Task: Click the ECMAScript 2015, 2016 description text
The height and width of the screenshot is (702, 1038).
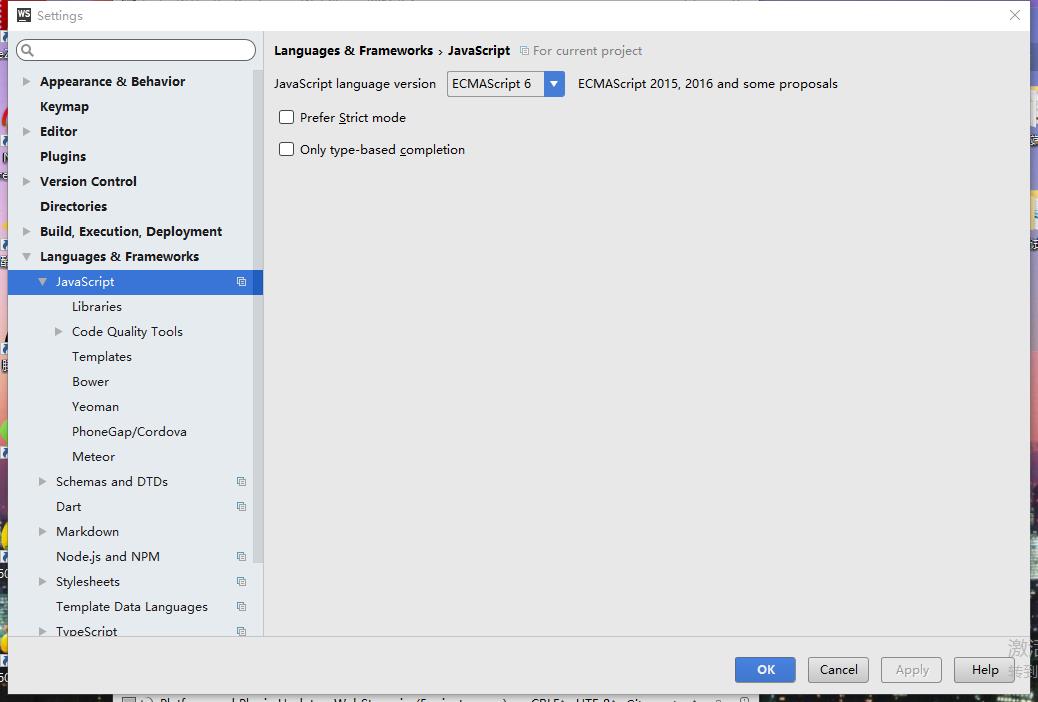Action: [x=708, y=84]
